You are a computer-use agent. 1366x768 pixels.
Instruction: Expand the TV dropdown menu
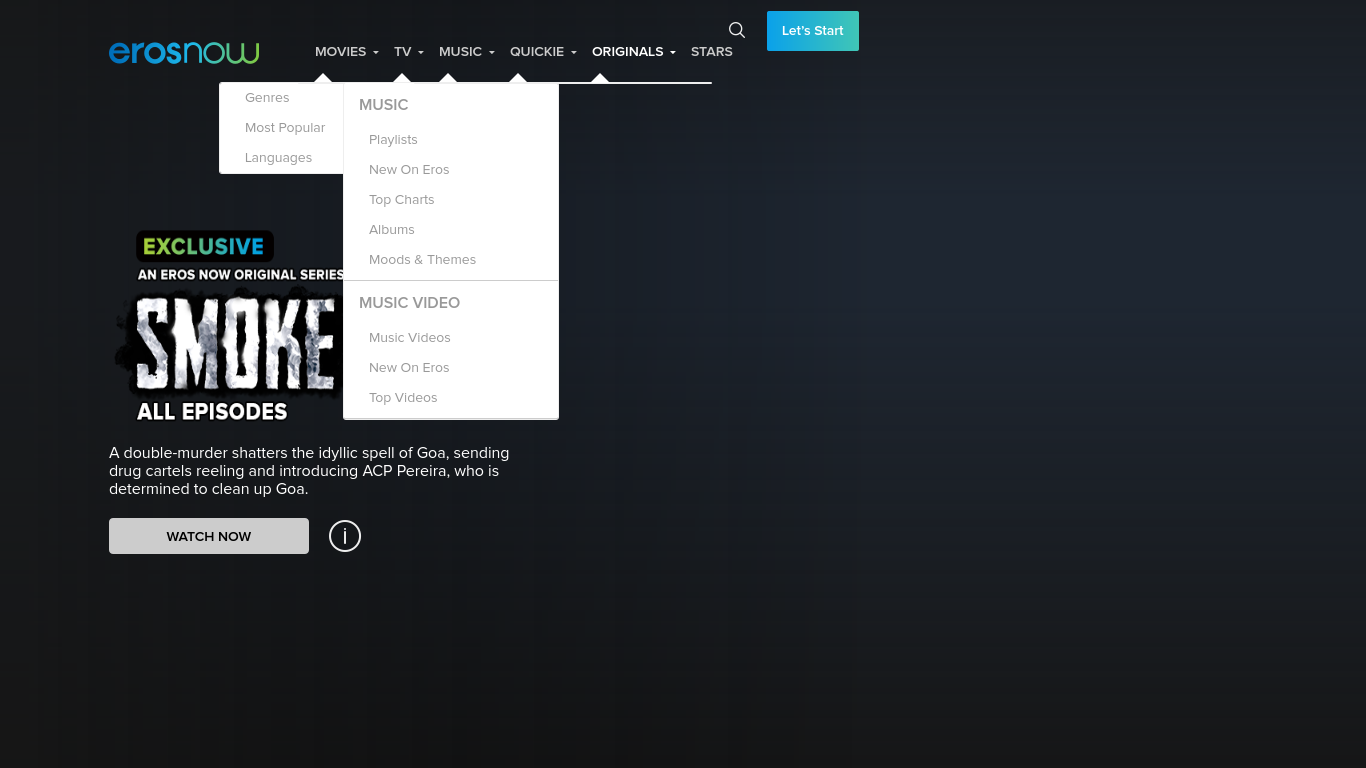[408, 52]
